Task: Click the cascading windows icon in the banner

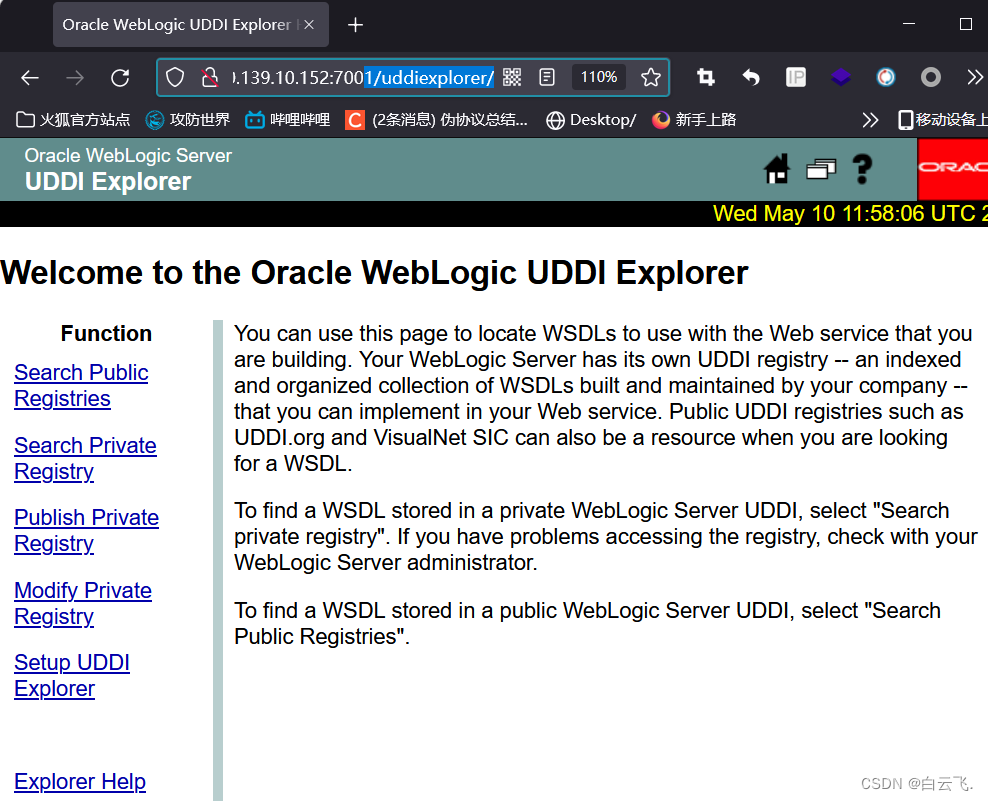Action: coord(820,169)
